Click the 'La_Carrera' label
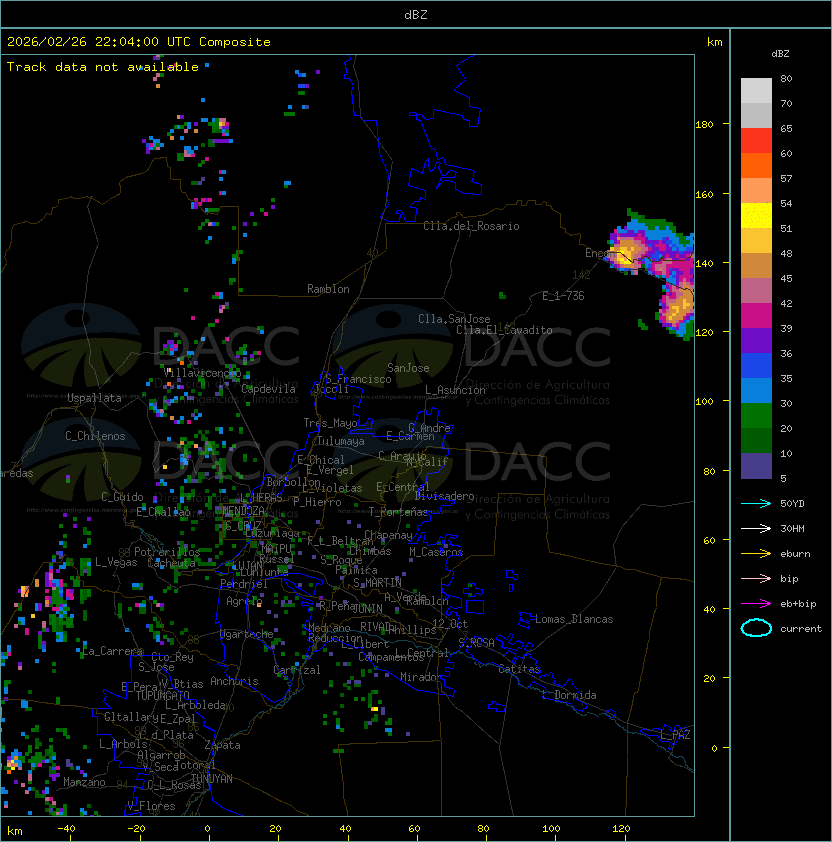Image resolution: width=832 pixels, height=842 pixels. (x=112, y=651)
